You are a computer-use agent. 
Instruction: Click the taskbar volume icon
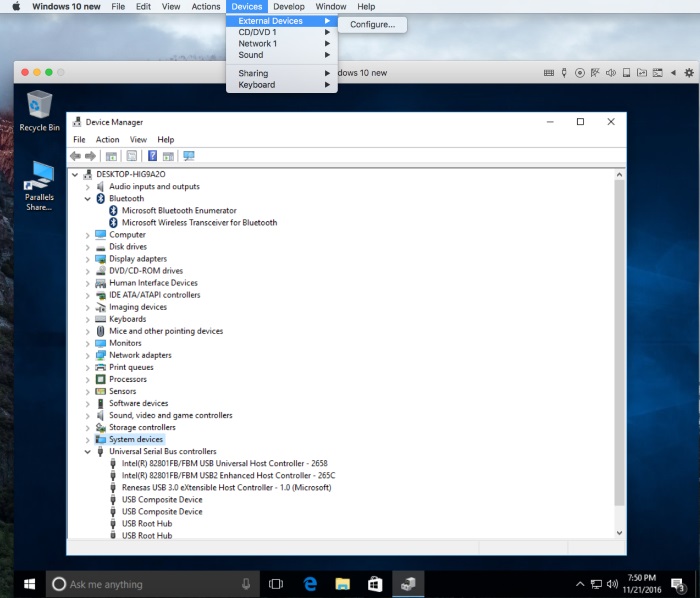pos(612,584)
